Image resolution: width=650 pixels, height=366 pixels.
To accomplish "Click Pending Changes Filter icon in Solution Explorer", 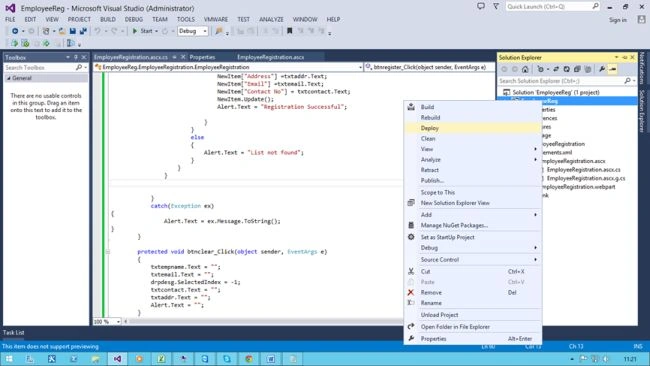I will [x=540, y=69].
